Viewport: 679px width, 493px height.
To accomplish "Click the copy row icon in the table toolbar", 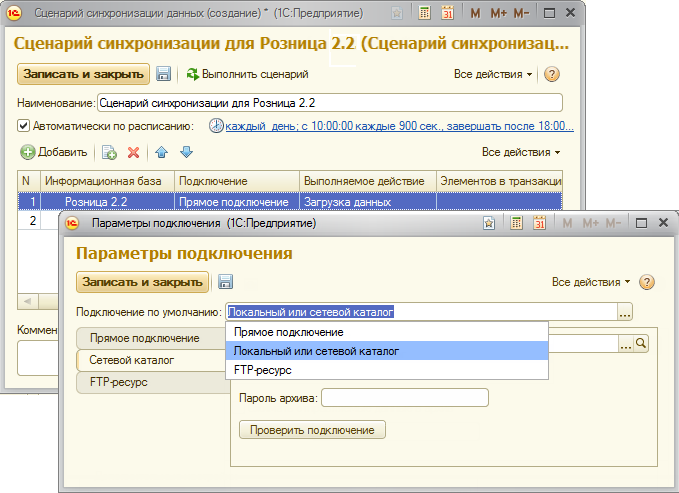I will [x=109, y=152].
